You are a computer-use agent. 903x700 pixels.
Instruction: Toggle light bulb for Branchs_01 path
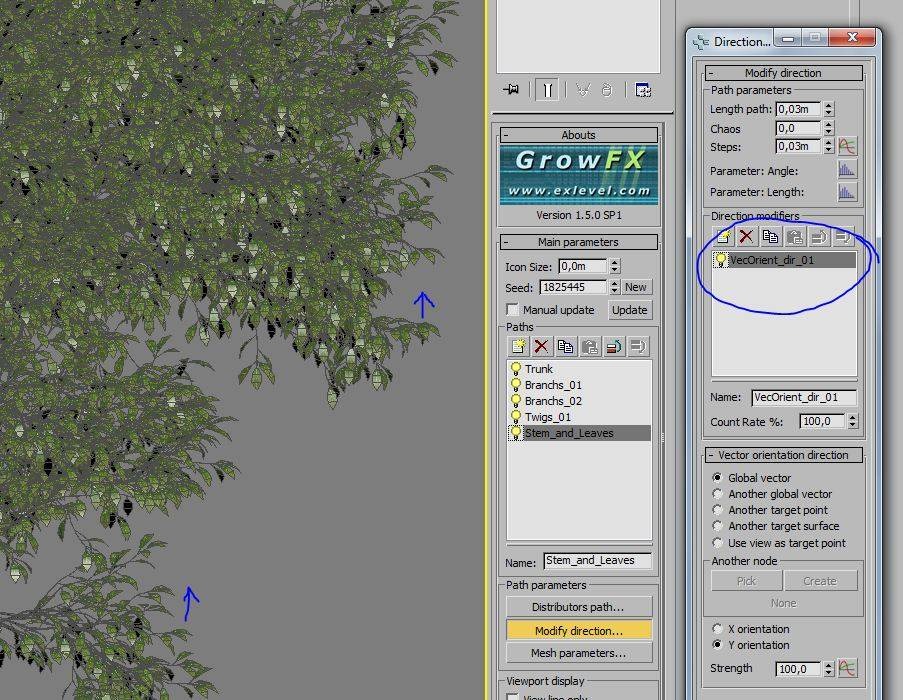[516, 385]
